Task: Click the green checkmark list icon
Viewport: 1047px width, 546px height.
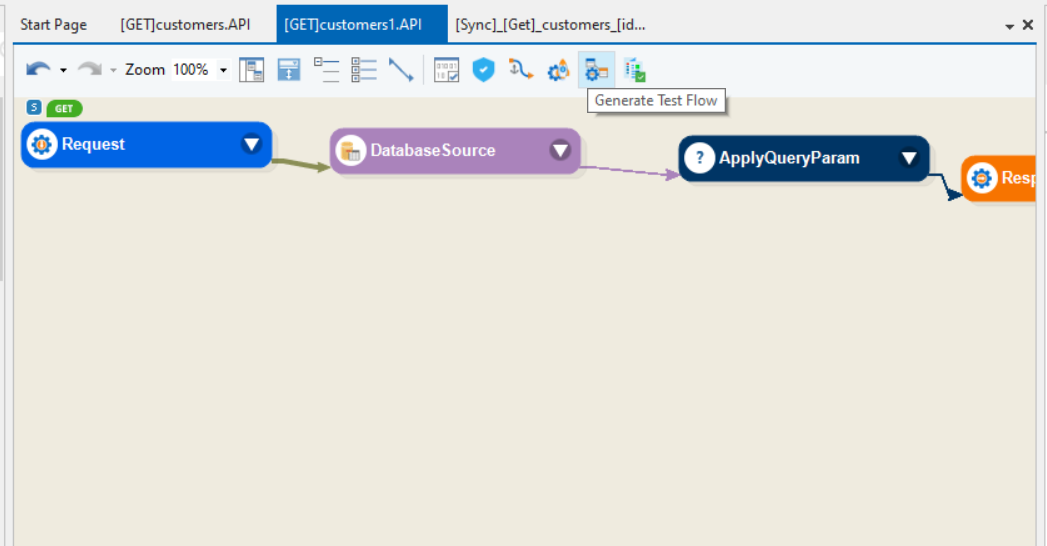Action: click(x=635, y=70)
